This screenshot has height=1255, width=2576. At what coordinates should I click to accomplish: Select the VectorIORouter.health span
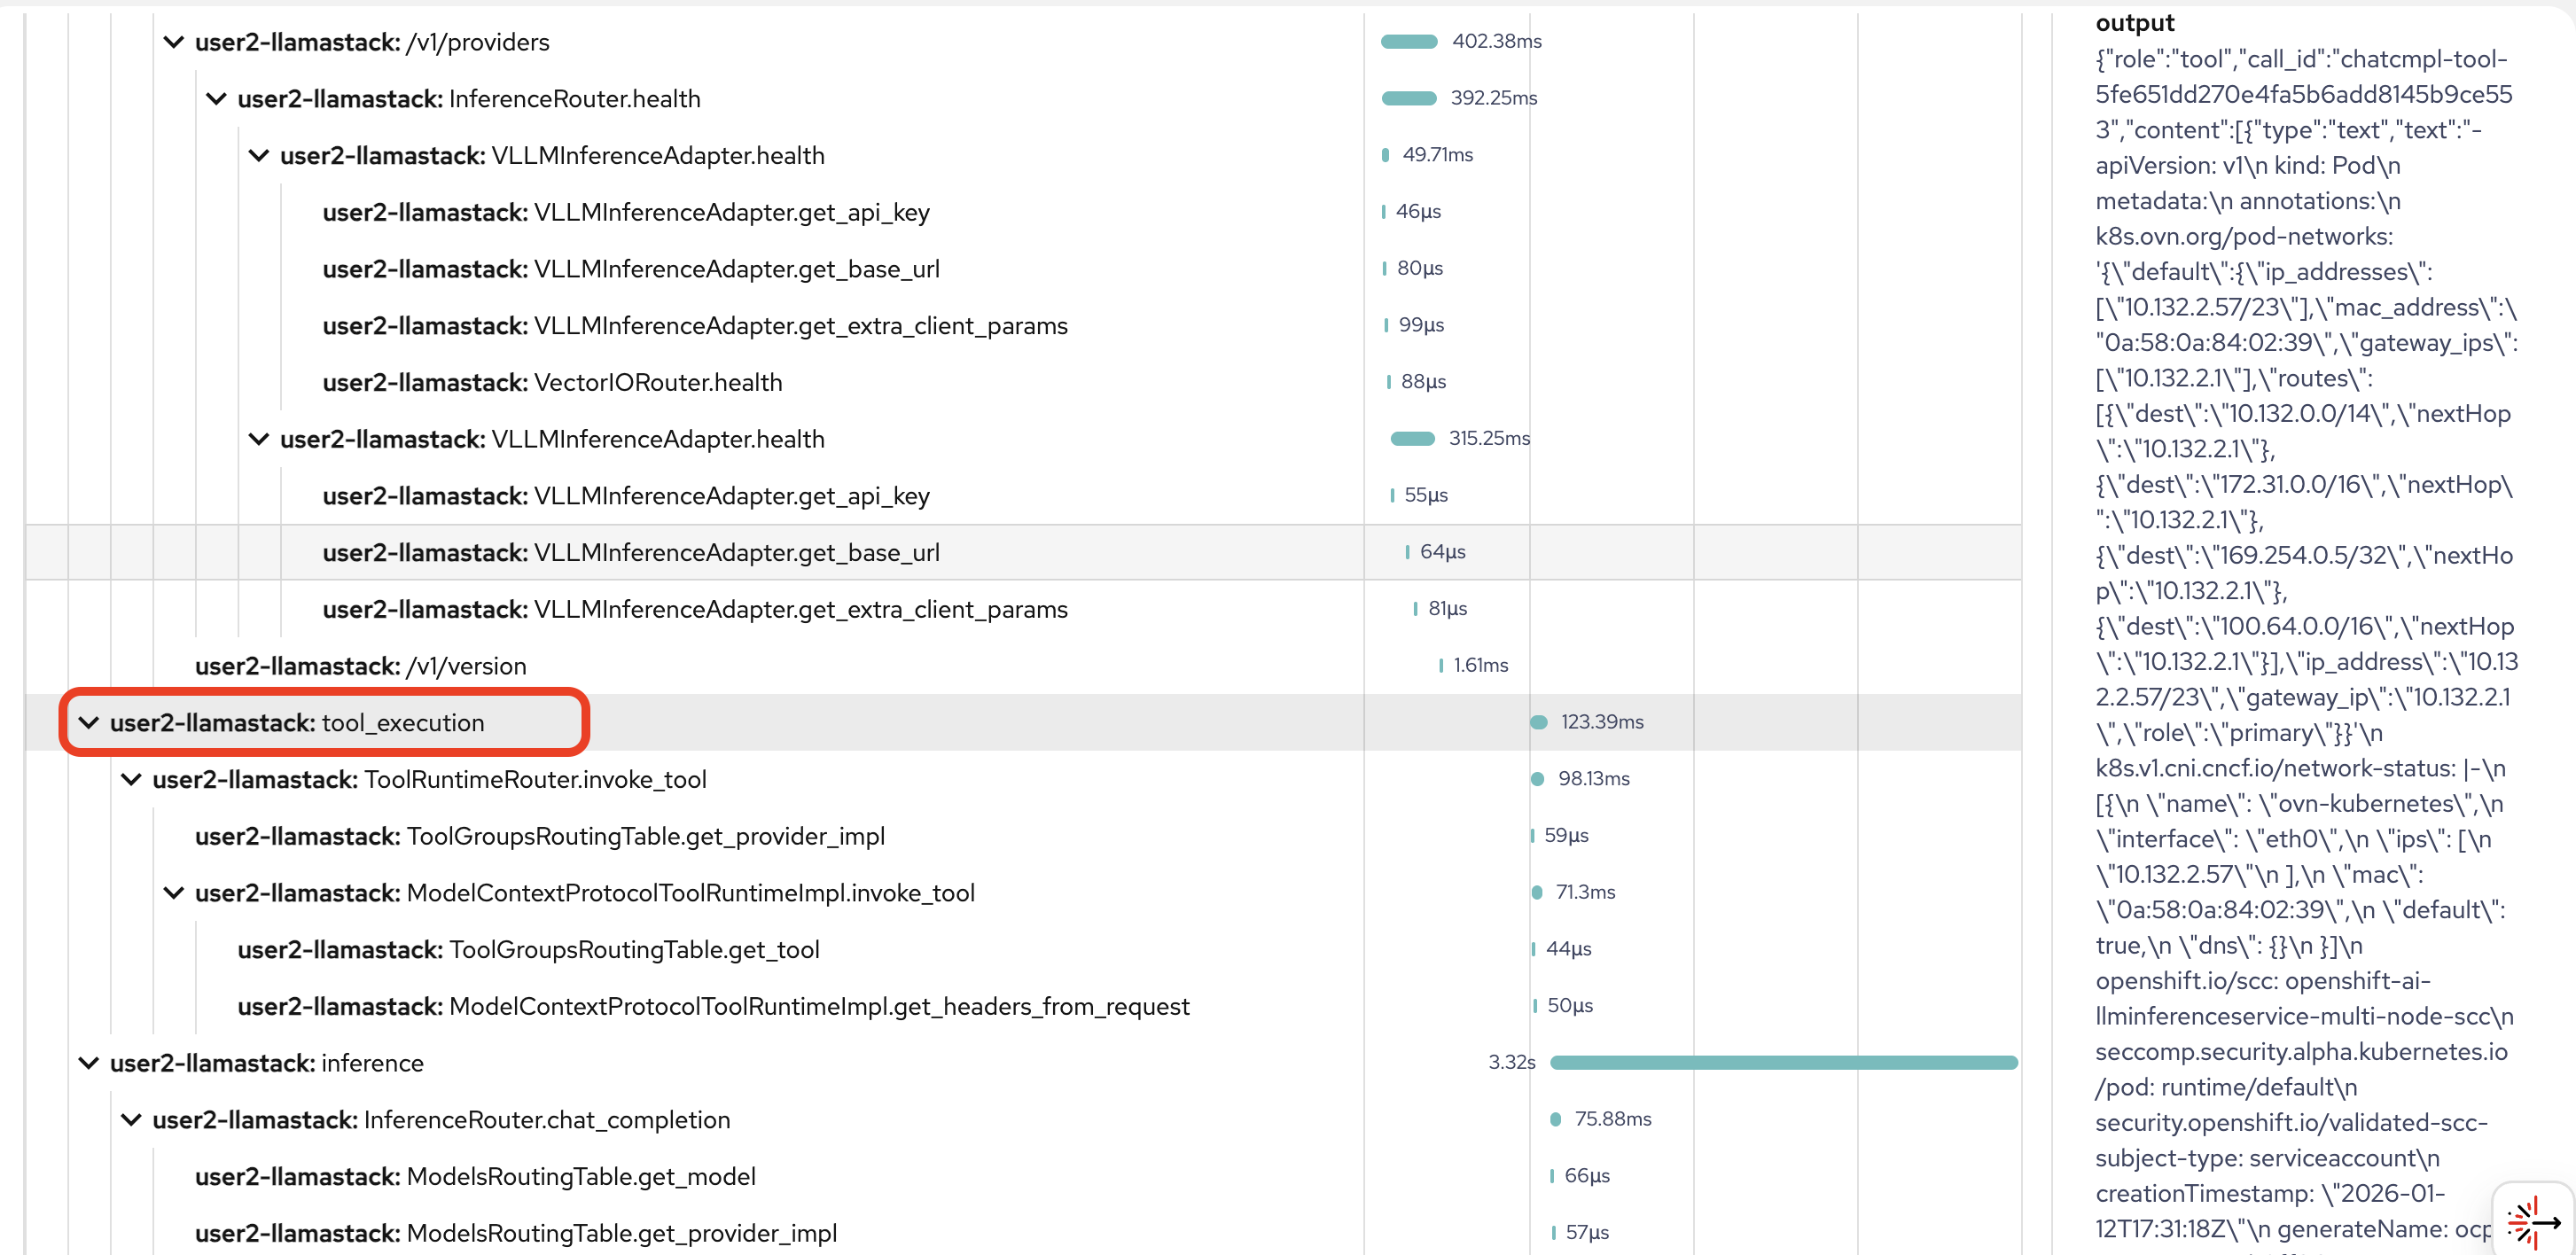(x=552, y=383)
